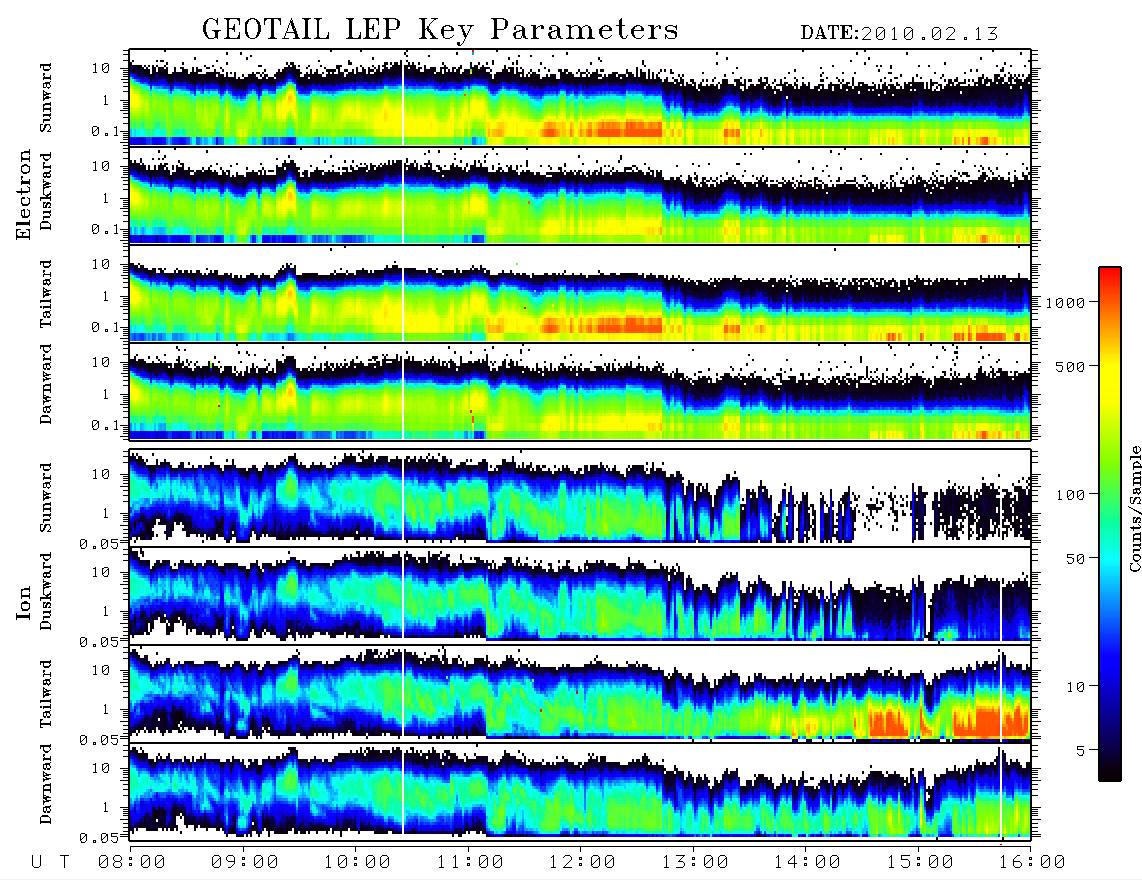This screenshot has height=880, width=1142.
Task: Open the Electron Duskward spectrogram panel
Action: [x=580, y=195]
